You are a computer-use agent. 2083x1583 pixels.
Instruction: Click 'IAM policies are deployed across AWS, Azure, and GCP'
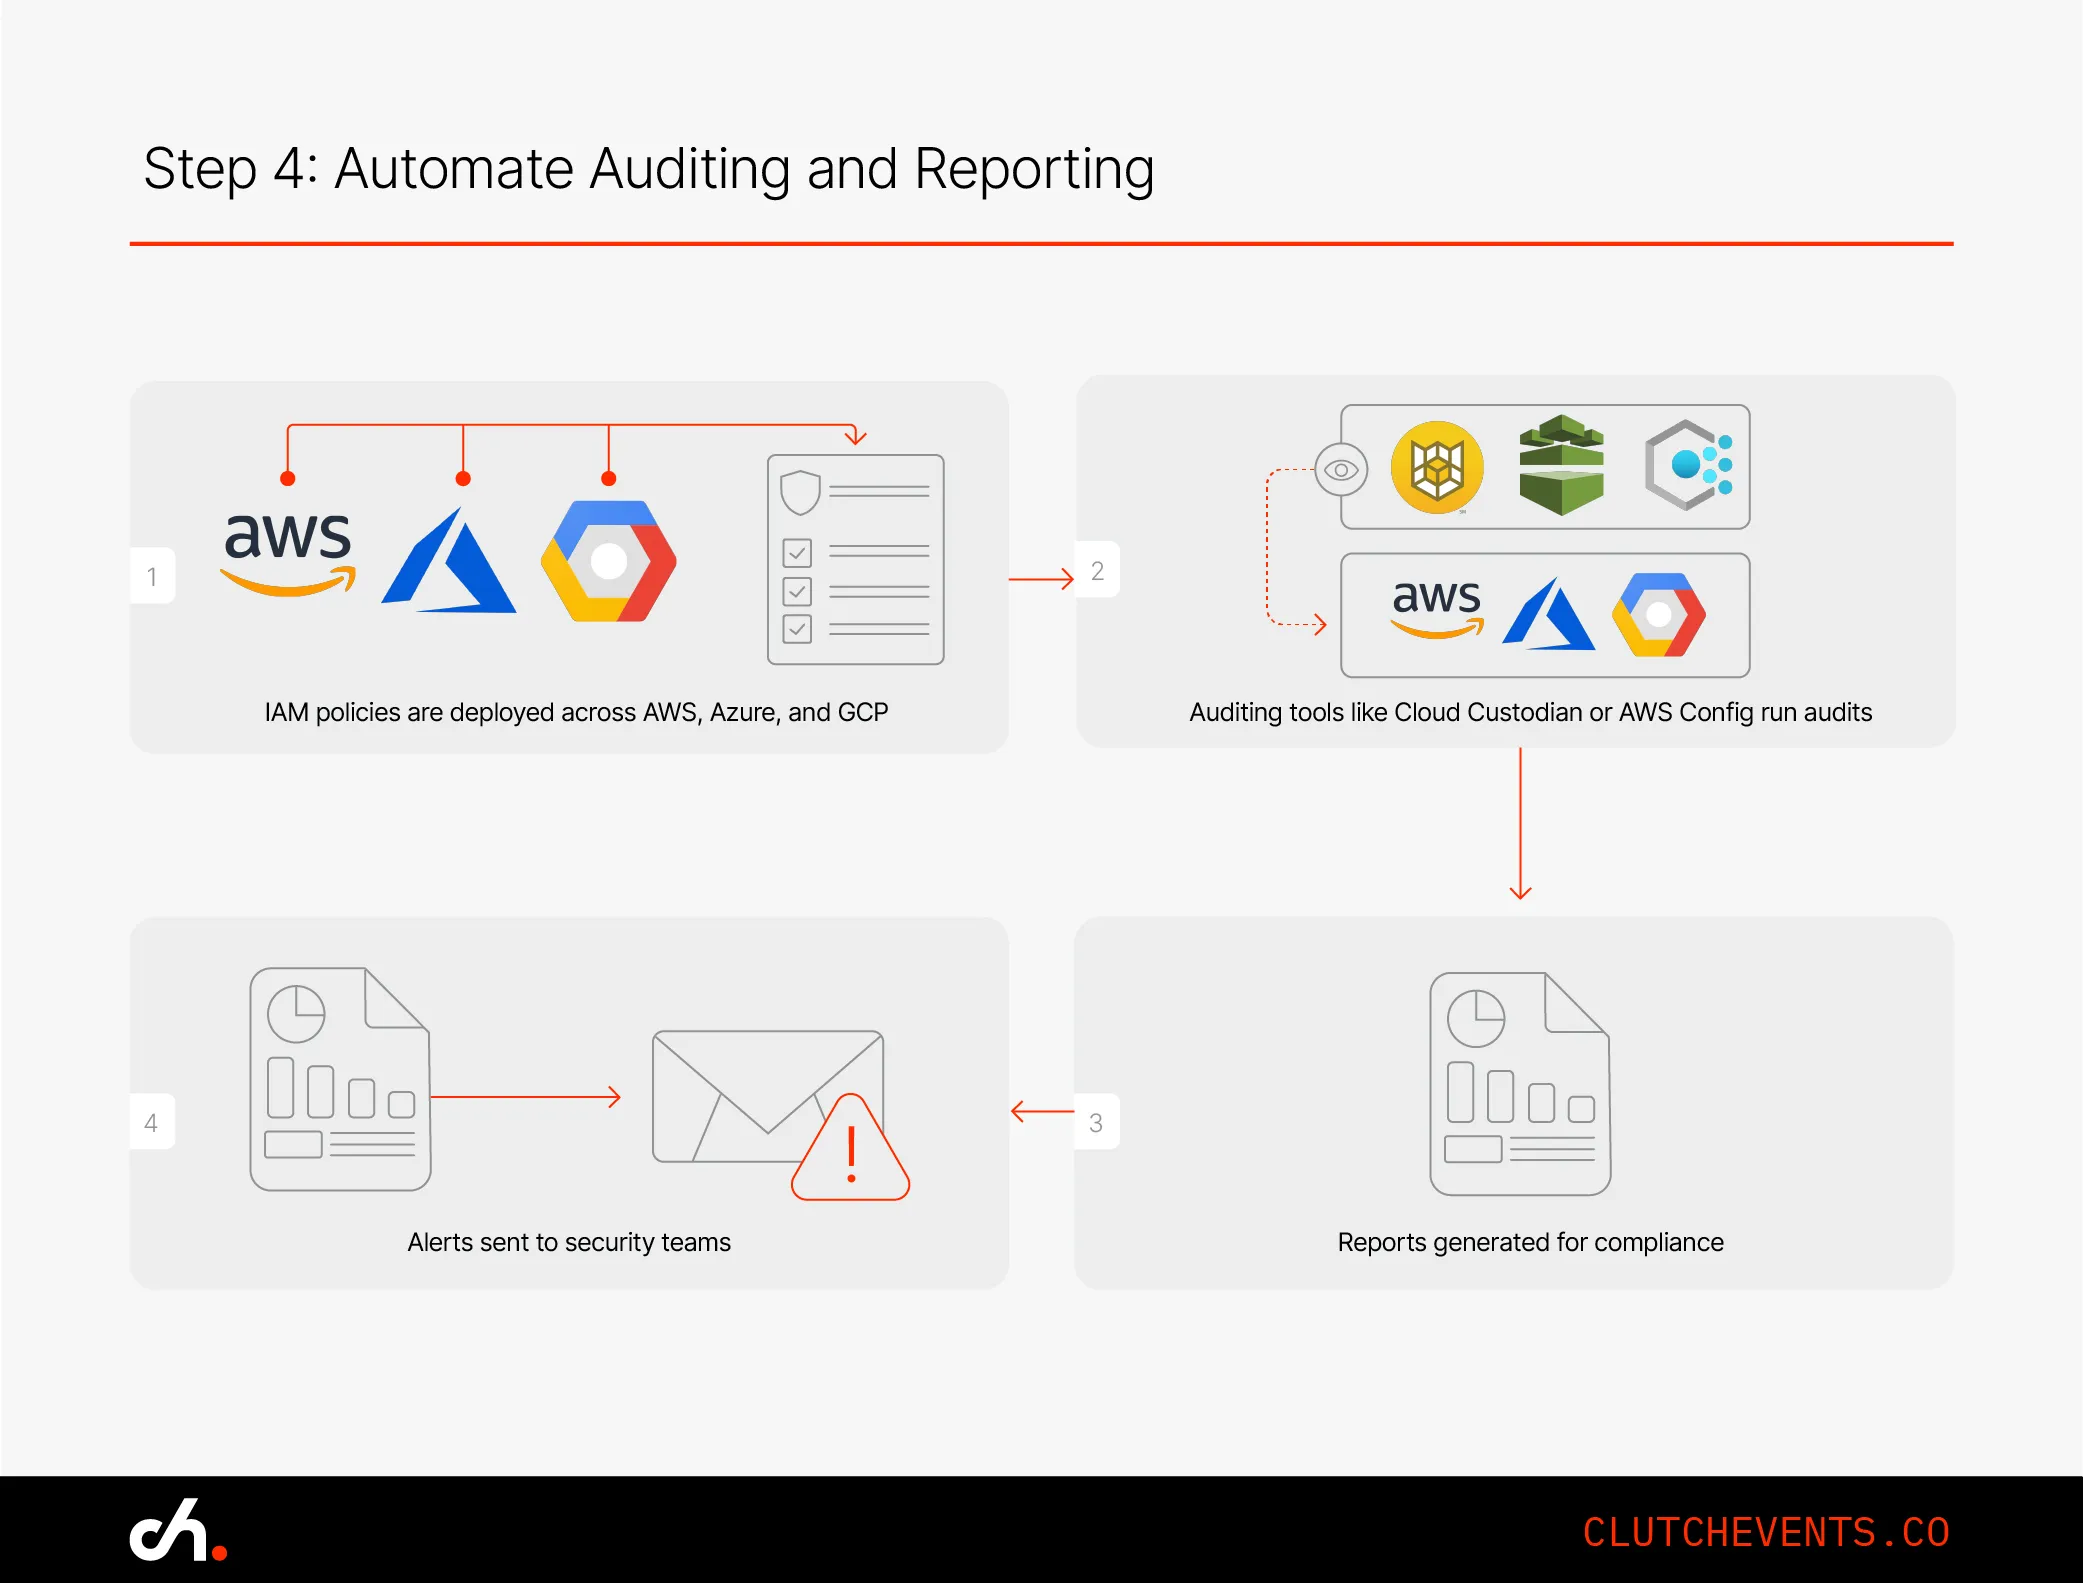tap(576, 713)
